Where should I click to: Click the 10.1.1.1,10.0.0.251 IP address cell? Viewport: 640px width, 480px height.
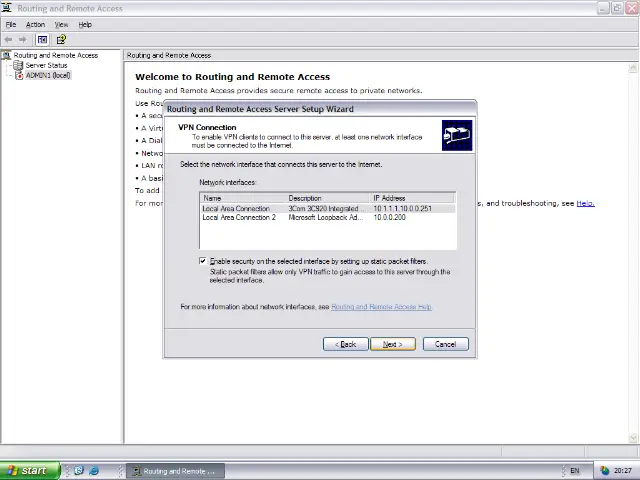[x=402, y=209]
